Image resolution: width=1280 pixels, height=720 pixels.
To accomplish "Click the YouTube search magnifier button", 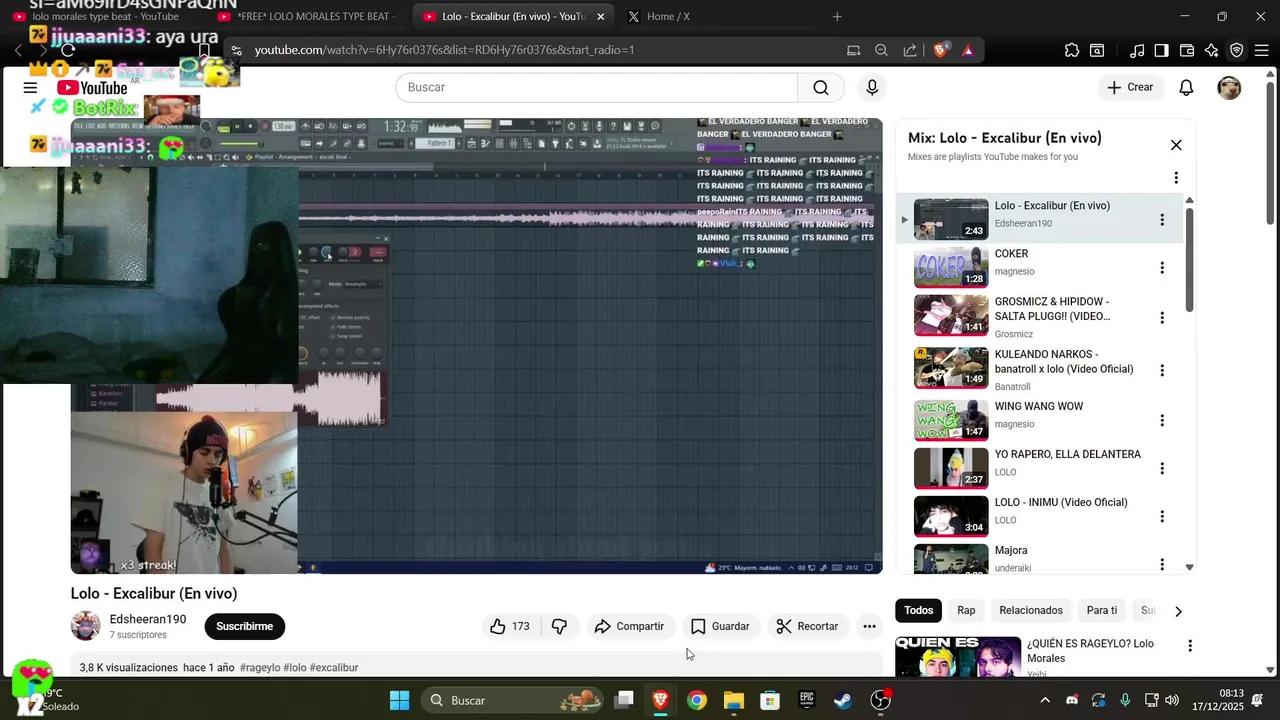I will (x=821, y=88).
